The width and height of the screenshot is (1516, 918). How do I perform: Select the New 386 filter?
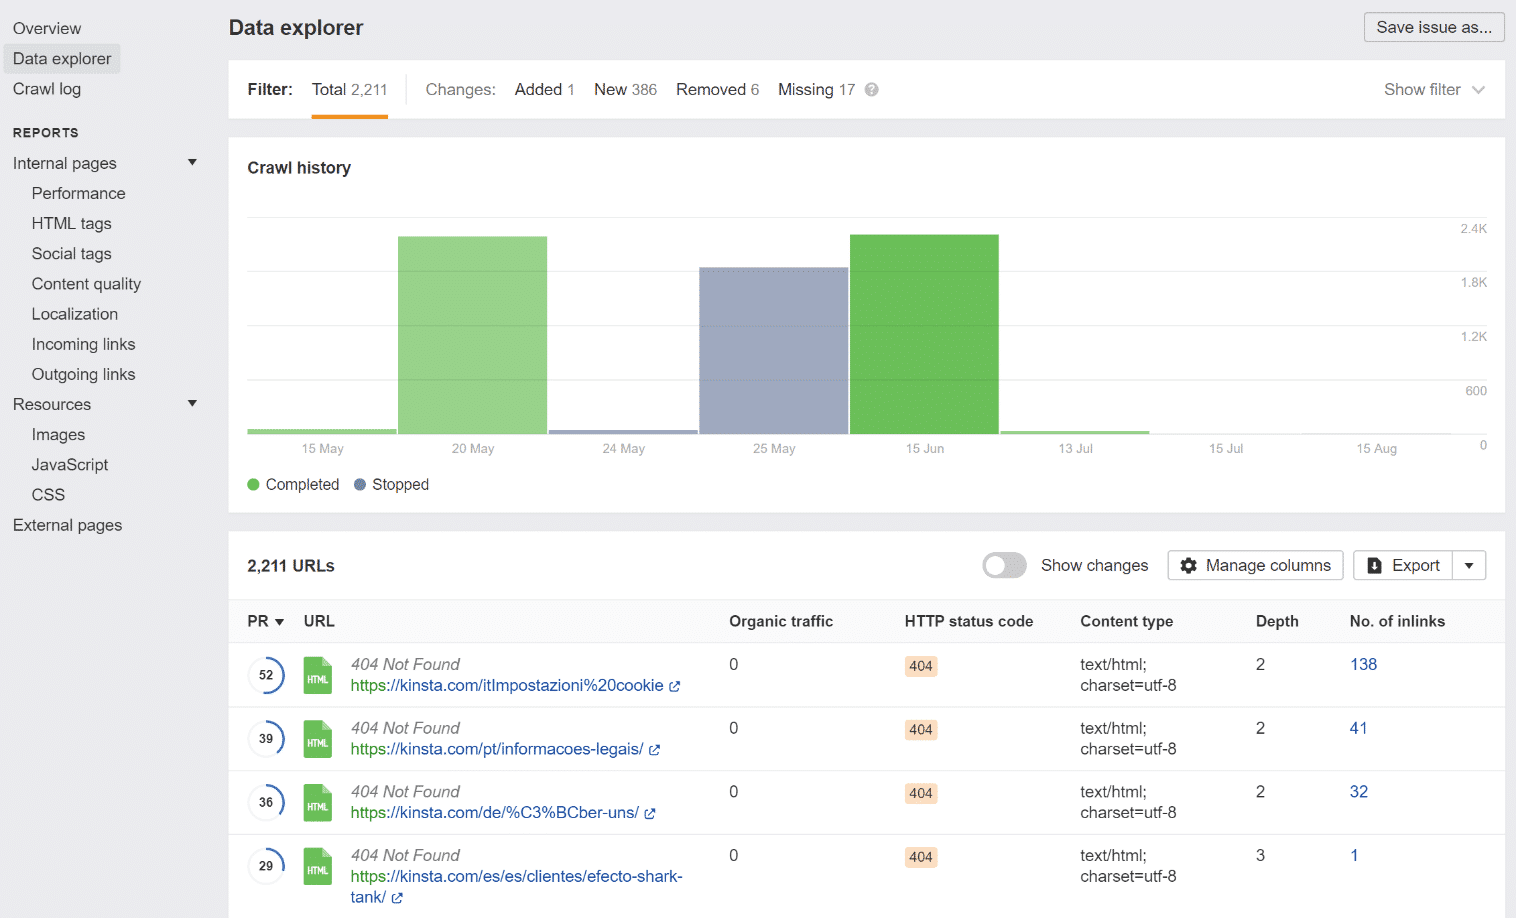click(x=624, y=89)
